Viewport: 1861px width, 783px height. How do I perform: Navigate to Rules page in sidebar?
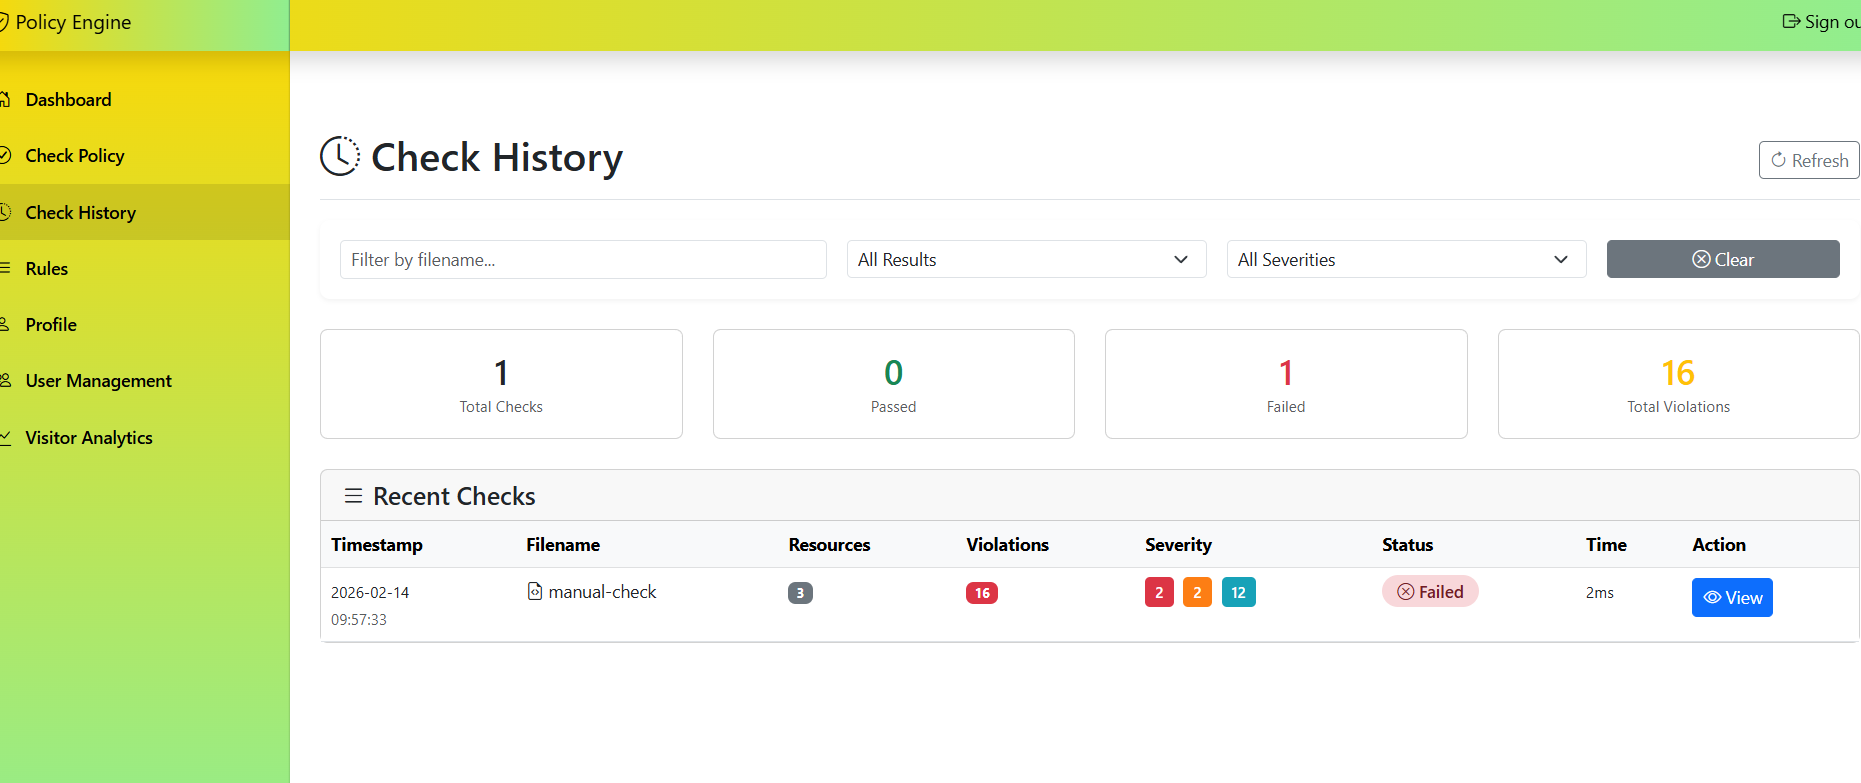[47, 269]
